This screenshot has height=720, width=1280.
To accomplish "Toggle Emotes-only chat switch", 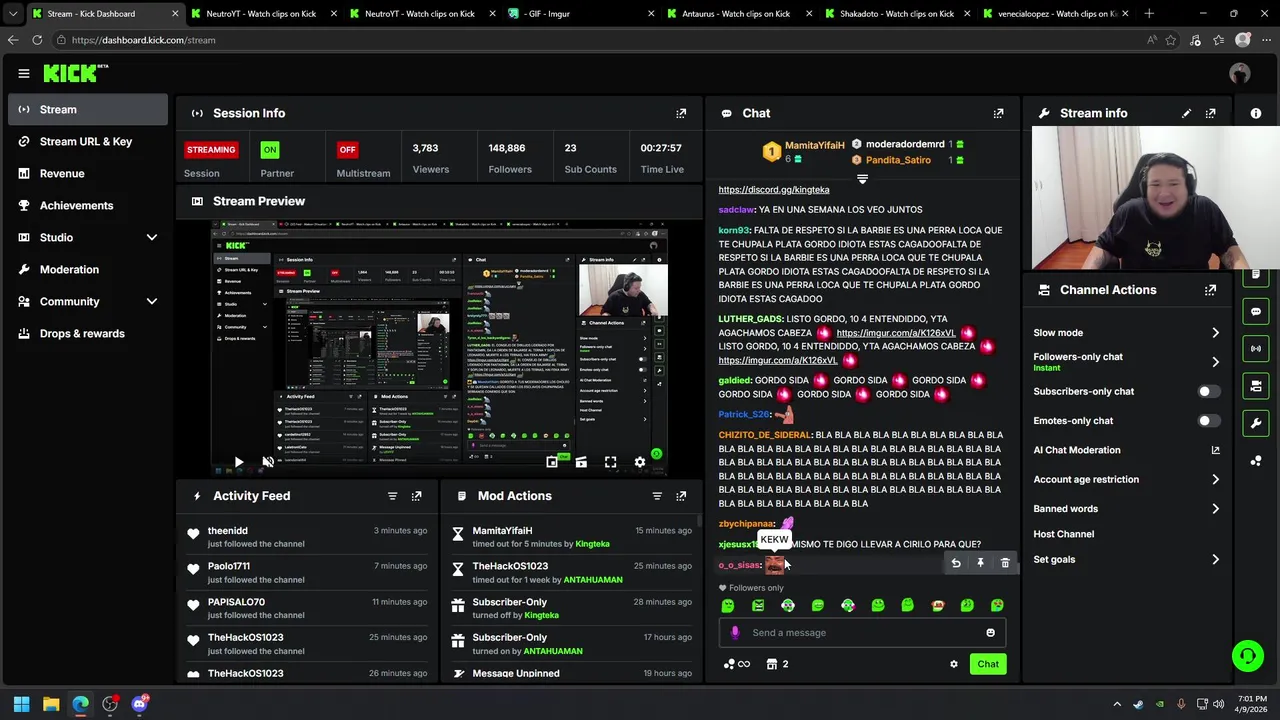I will (x=1208, y=421).
